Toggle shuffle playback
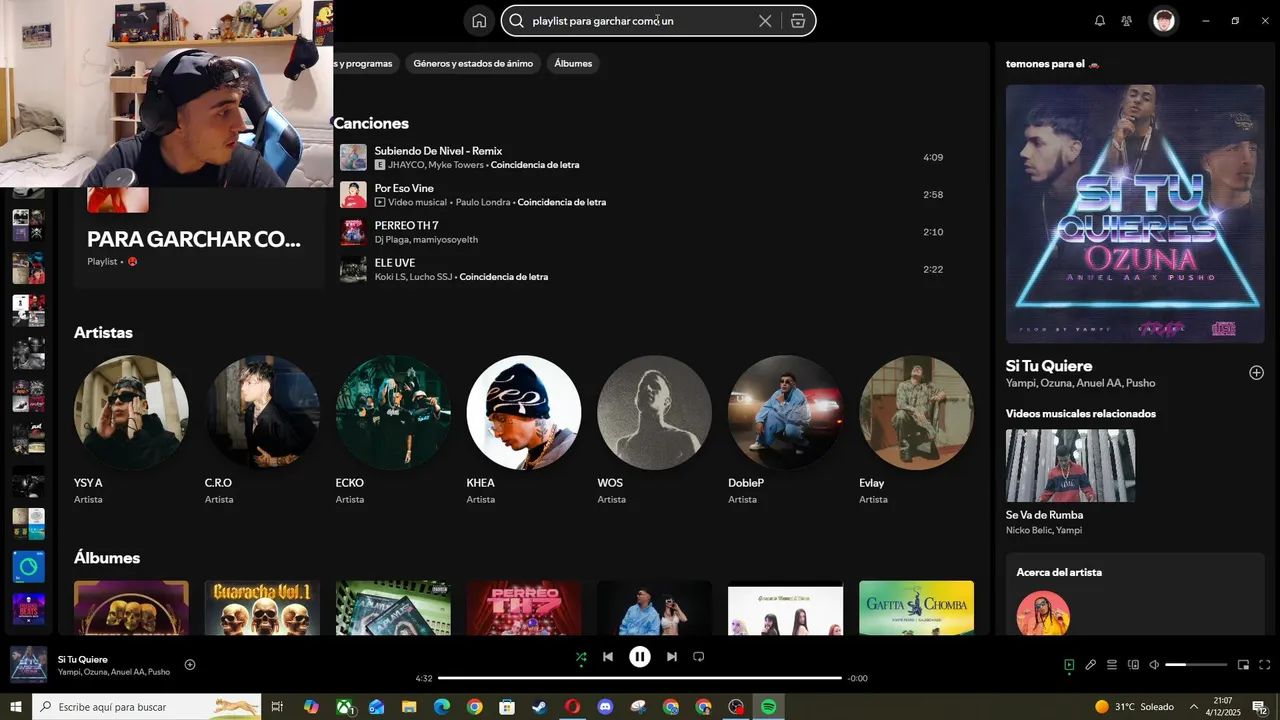 tap(581, 657)
